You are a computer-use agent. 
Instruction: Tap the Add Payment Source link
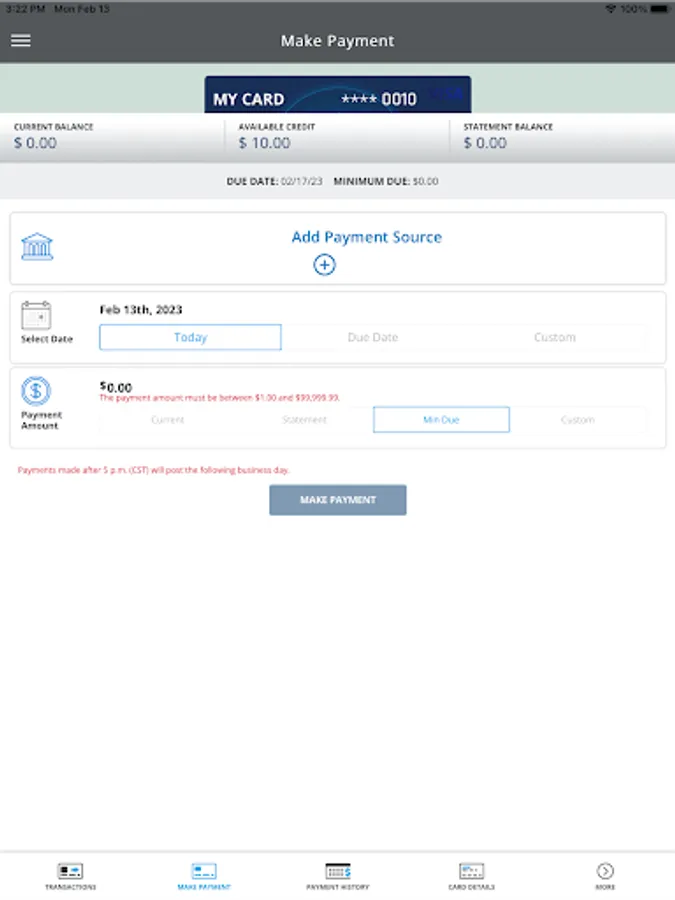[367, 237]
